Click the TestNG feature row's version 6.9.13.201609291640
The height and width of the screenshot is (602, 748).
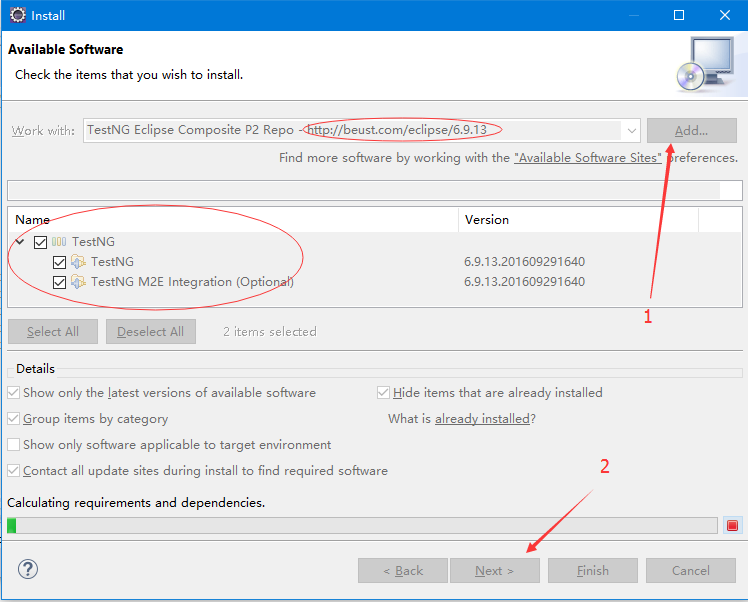coord(524,262)
